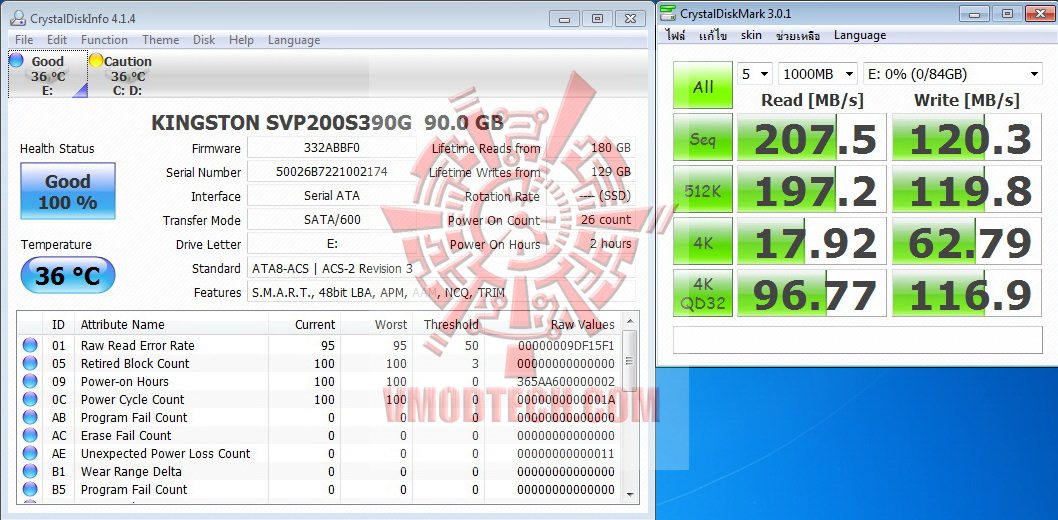Click status orb for Raw Read Error Rate
This screenshot has width=1058, height=520.
[x=30, y=345]
